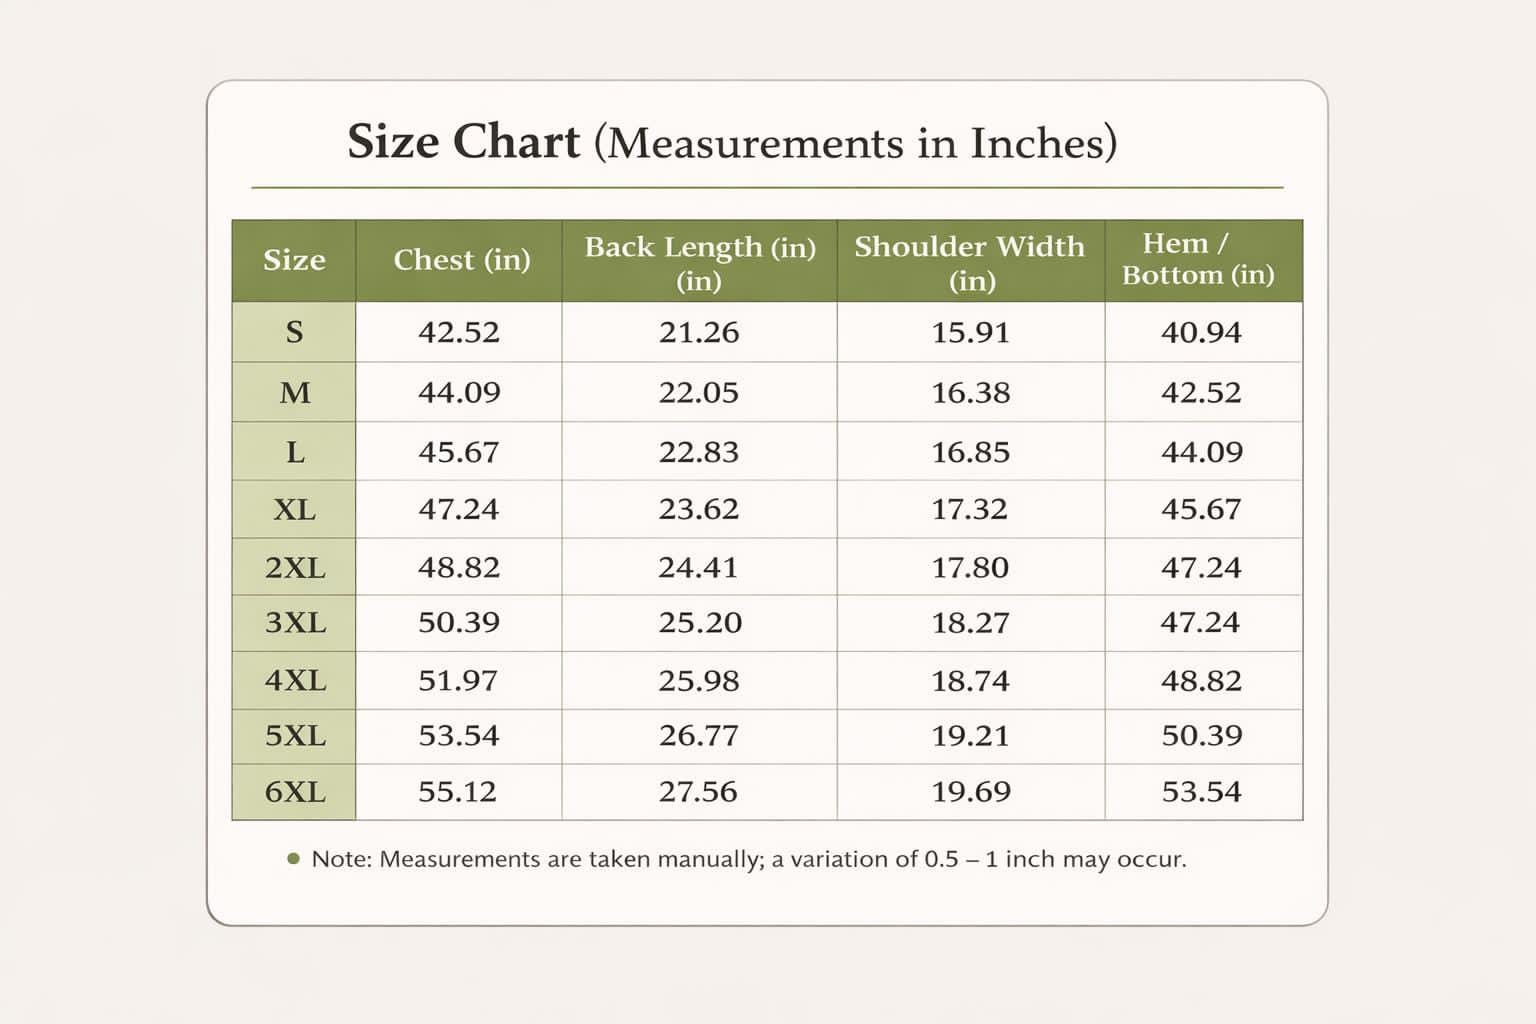The image size is (1536, 1024).
Task: Select the 2XL size row label
Action: point(295,568)
